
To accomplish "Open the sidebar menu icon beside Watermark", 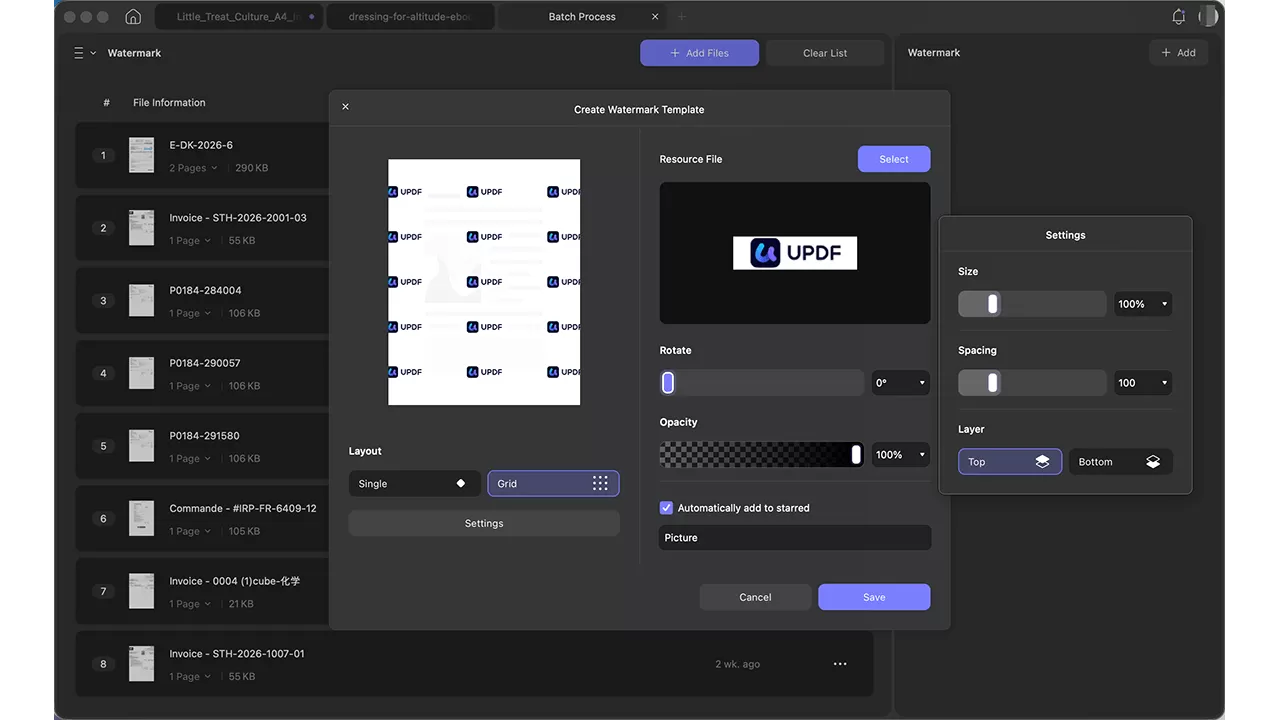I will tap(79, 53).
